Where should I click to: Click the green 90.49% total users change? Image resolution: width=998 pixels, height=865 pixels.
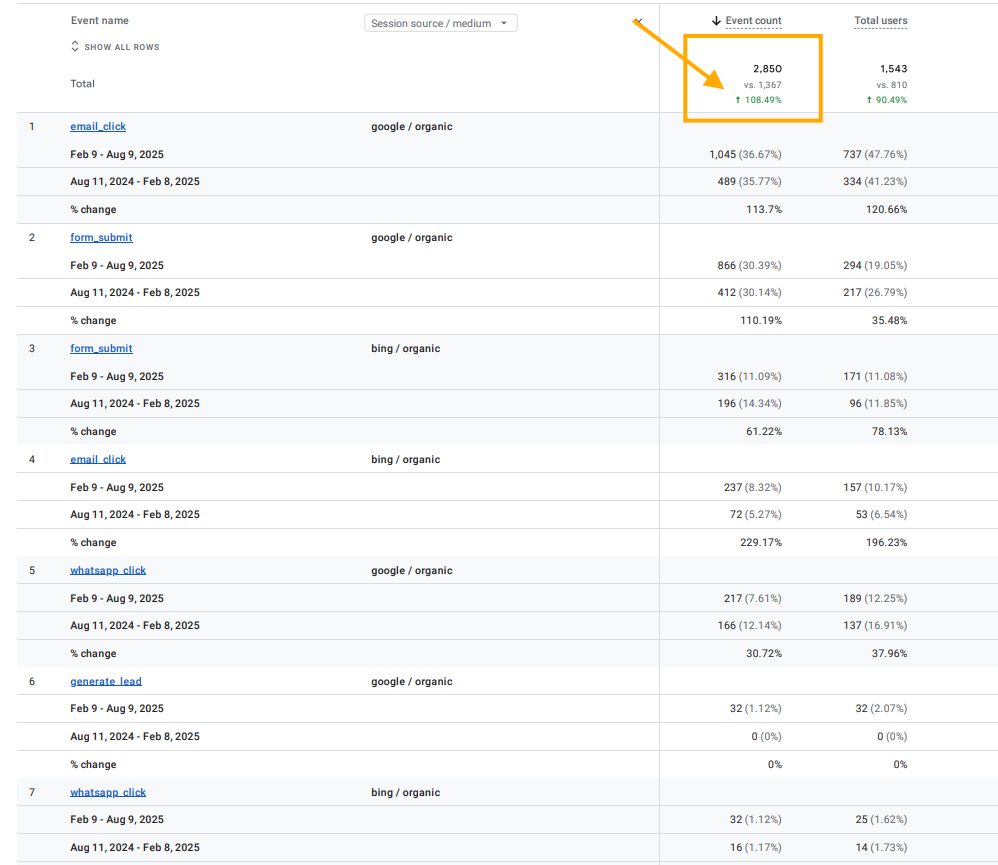pos(887,100)
